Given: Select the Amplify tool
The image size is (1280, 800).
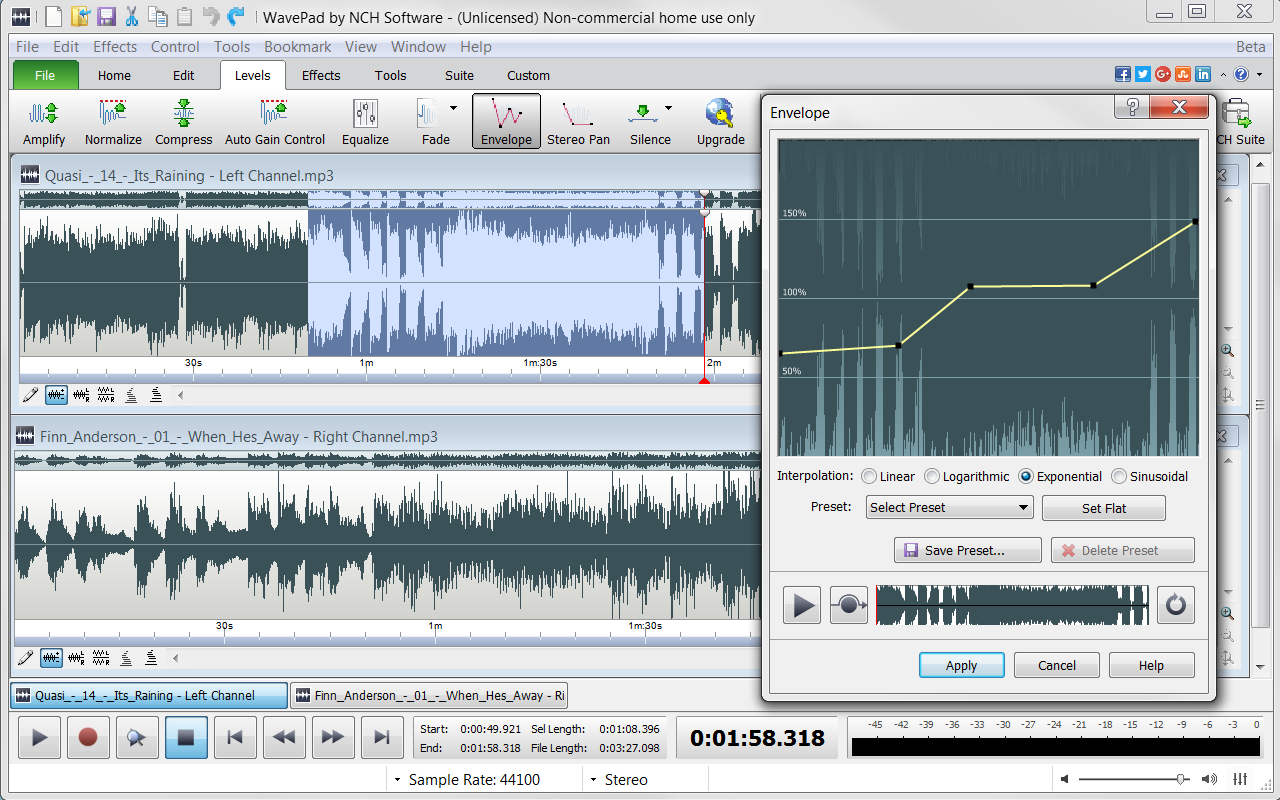Looking at the screenshot, I should click(43, 120).
